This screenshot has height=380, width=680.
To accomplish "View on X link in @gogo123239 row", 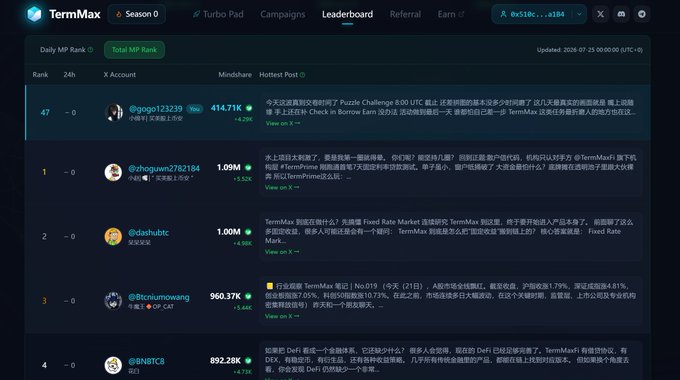I will pos(283,123).
